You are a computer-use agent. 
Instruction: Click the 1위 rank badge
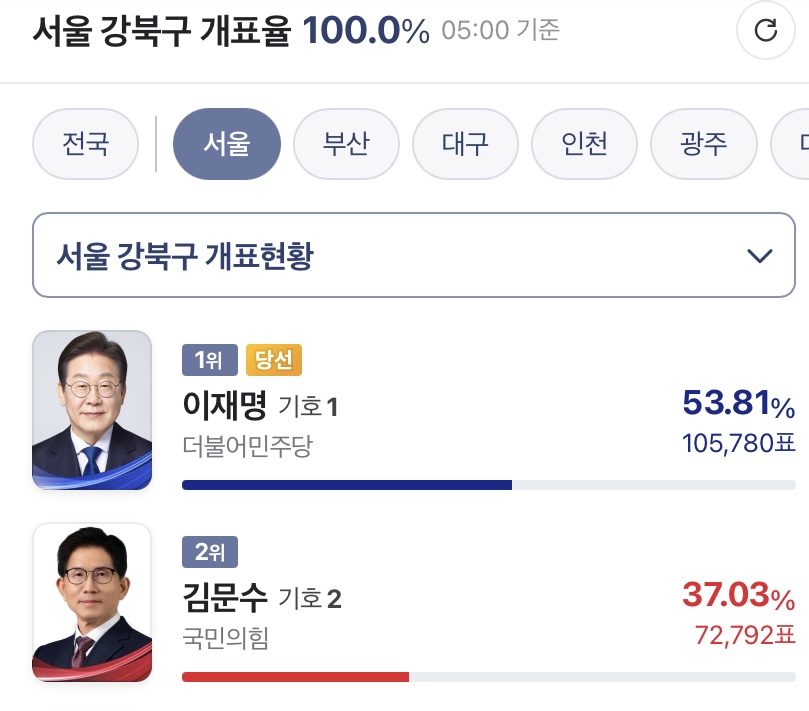click(x=209, y=359)
